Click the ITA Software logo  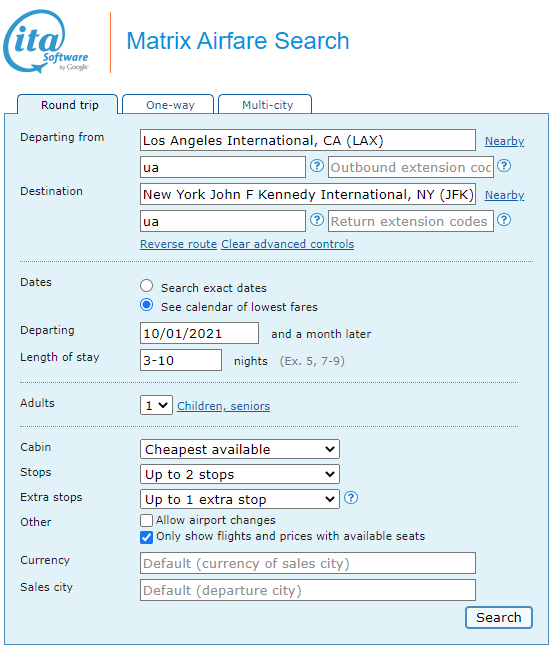coord(46,41)
